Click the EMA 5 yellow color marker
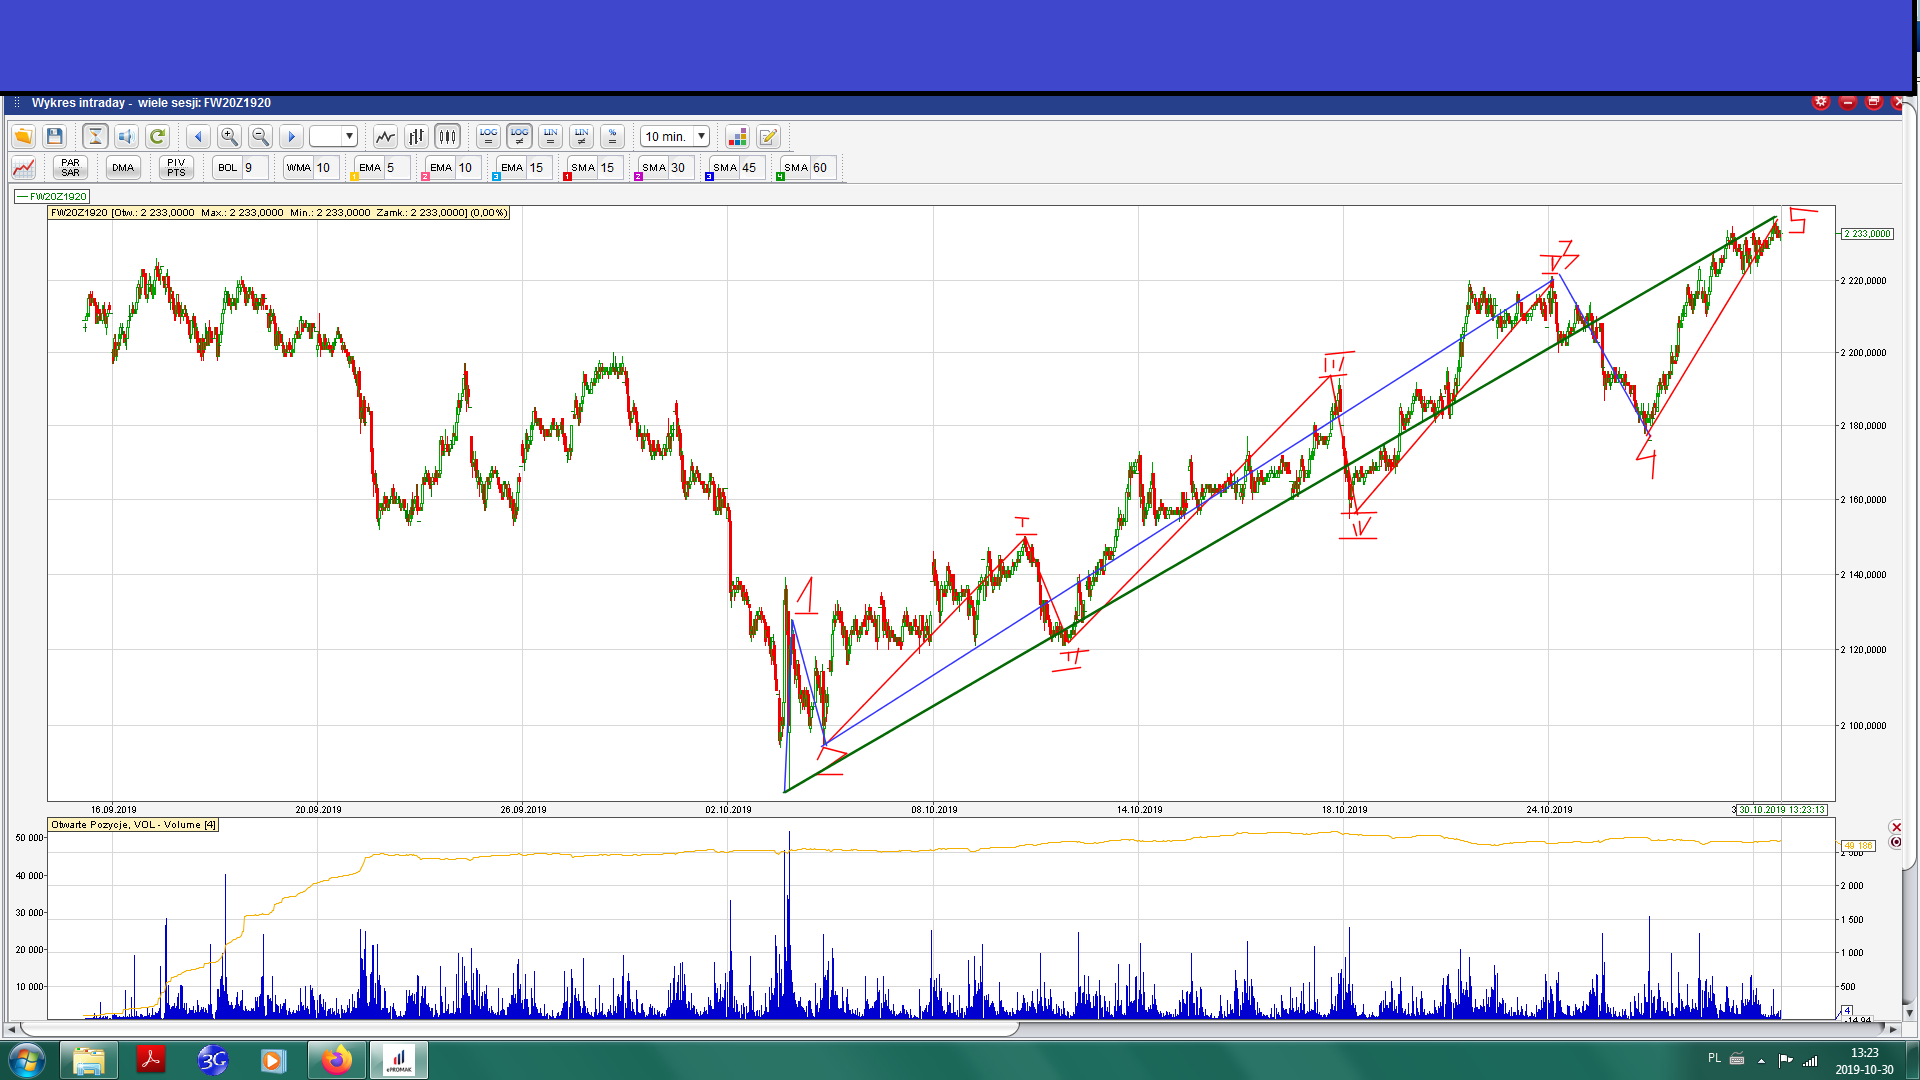Screen dimensions: 1920x1080 pos(354,177)
